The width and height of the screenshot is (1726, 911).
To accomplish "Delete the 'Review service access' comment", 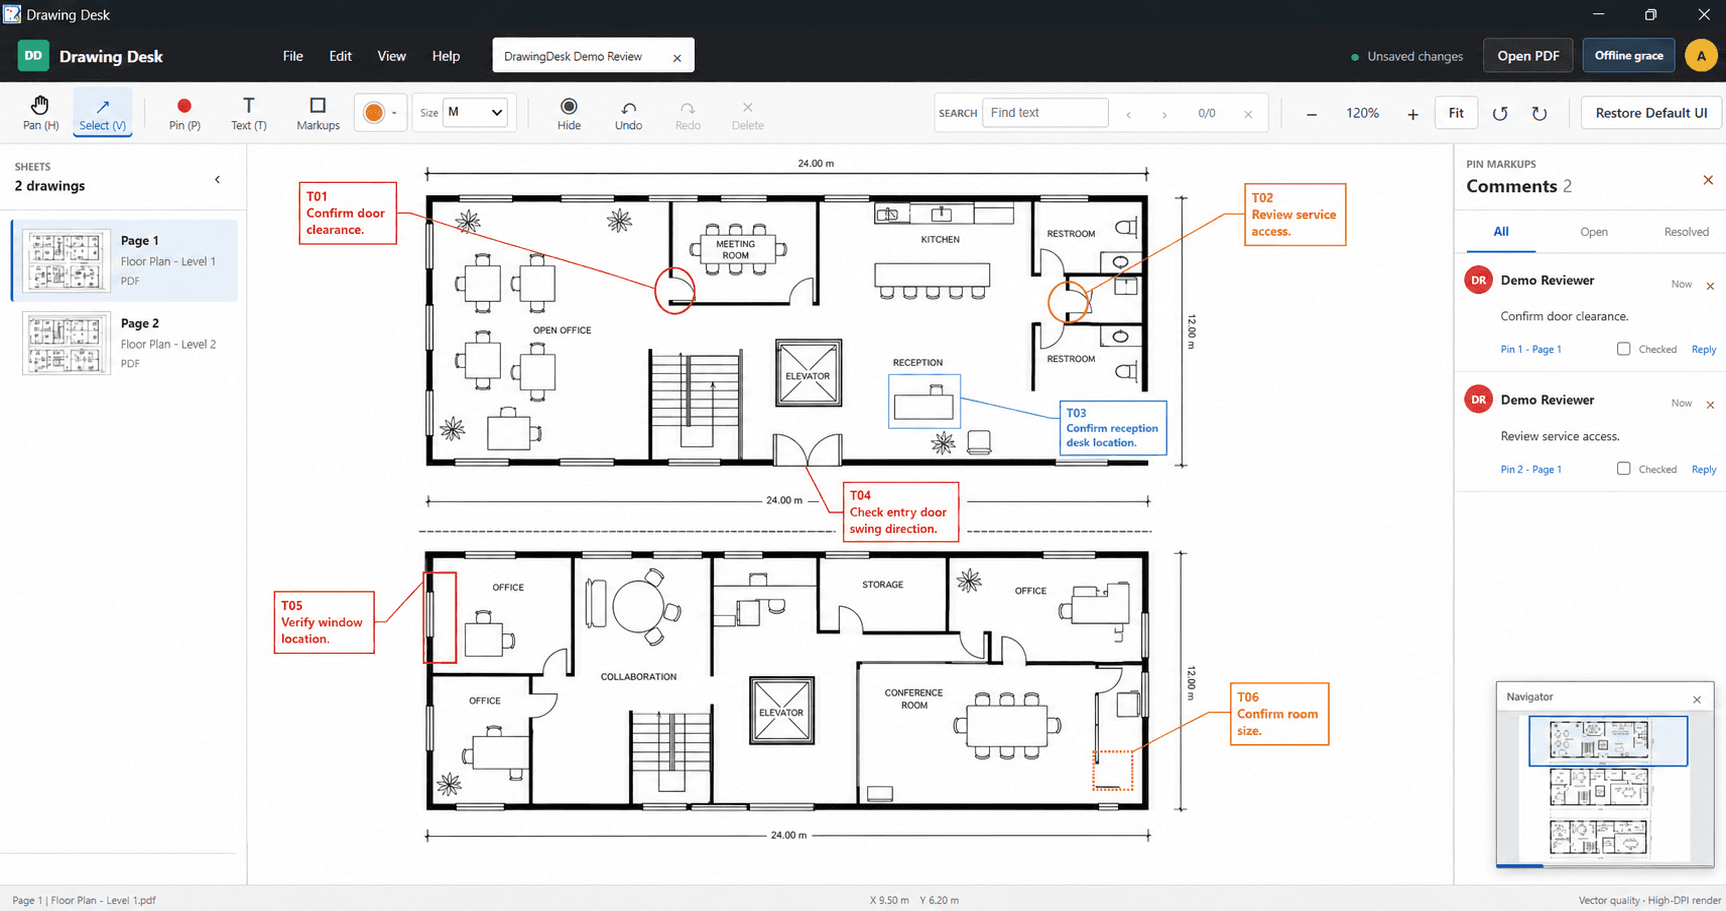I will (x=1710, y=405).
